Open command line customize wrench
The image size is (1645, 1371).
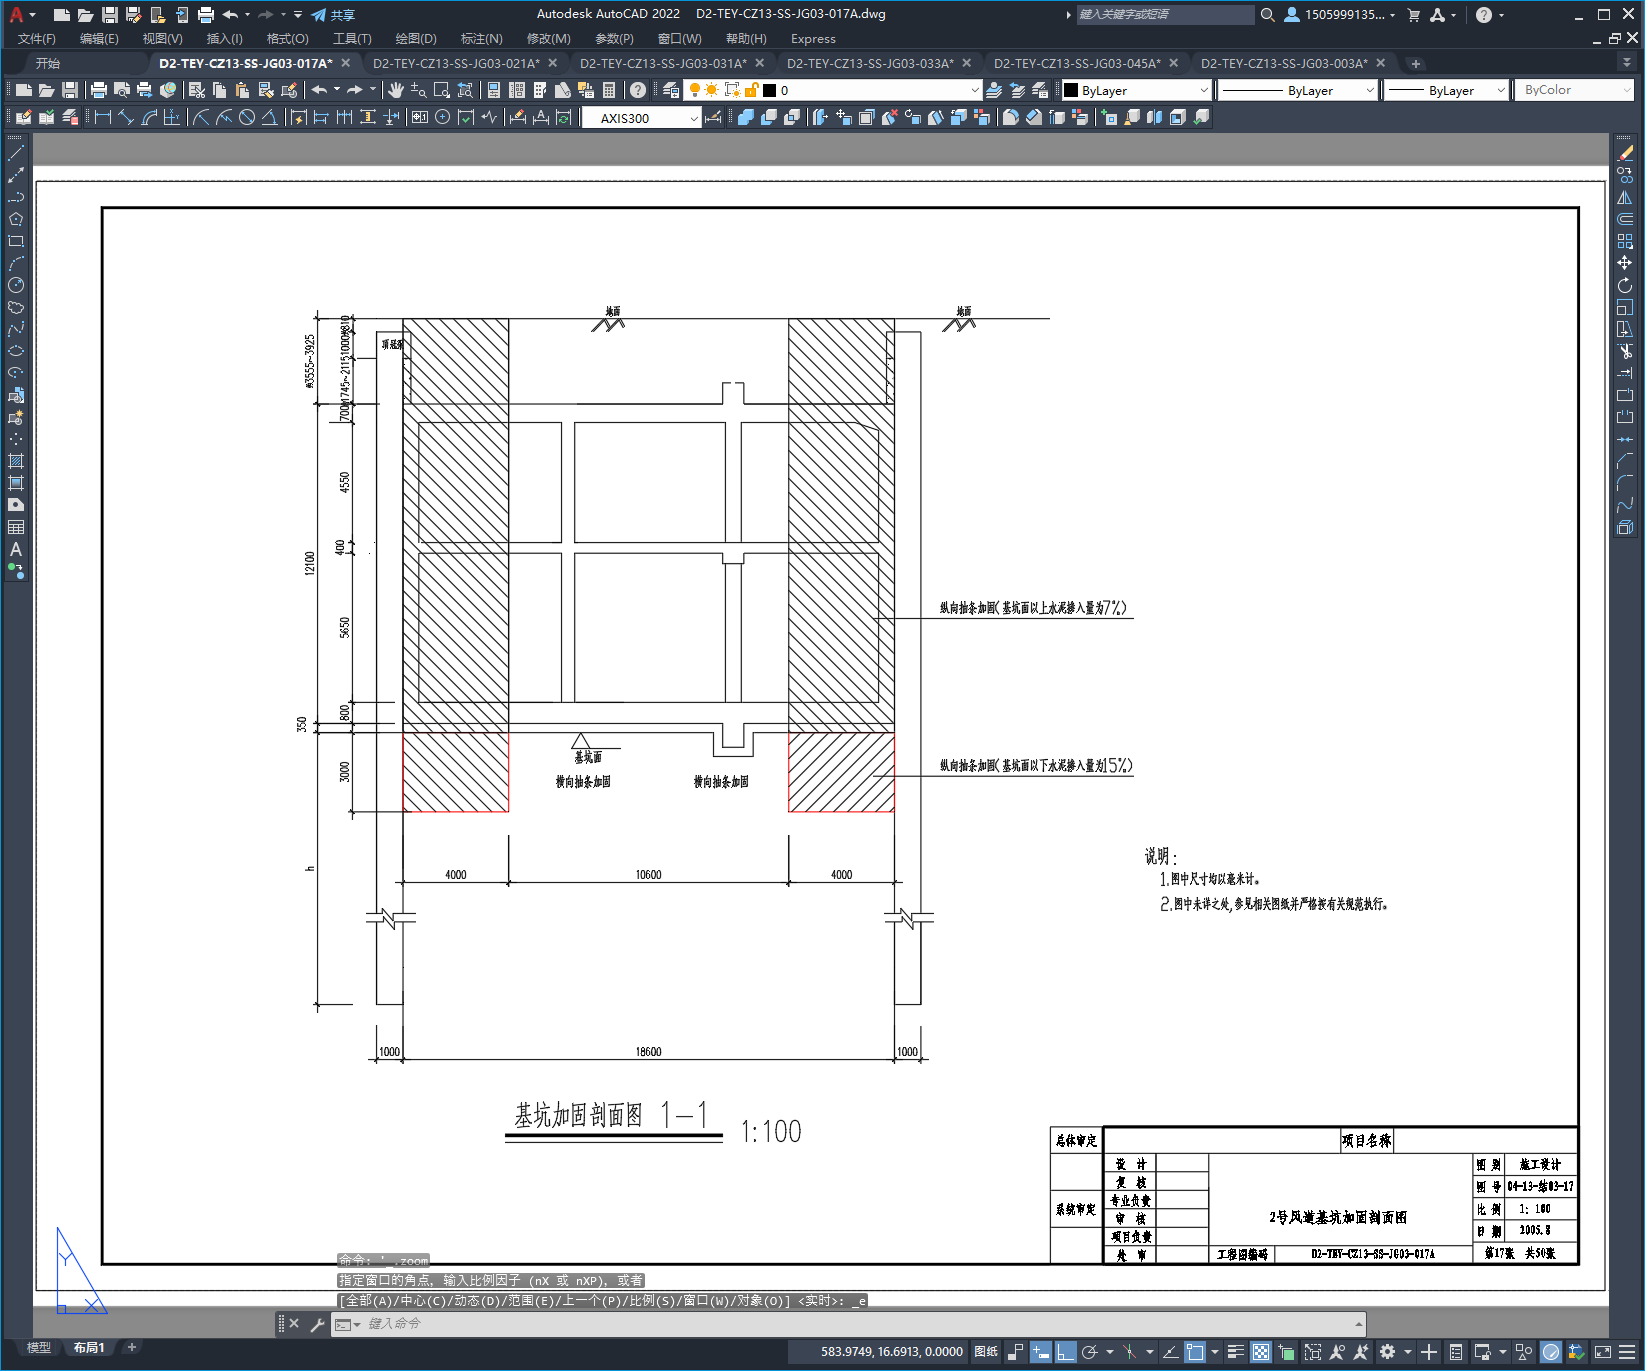coord(317,1324)
